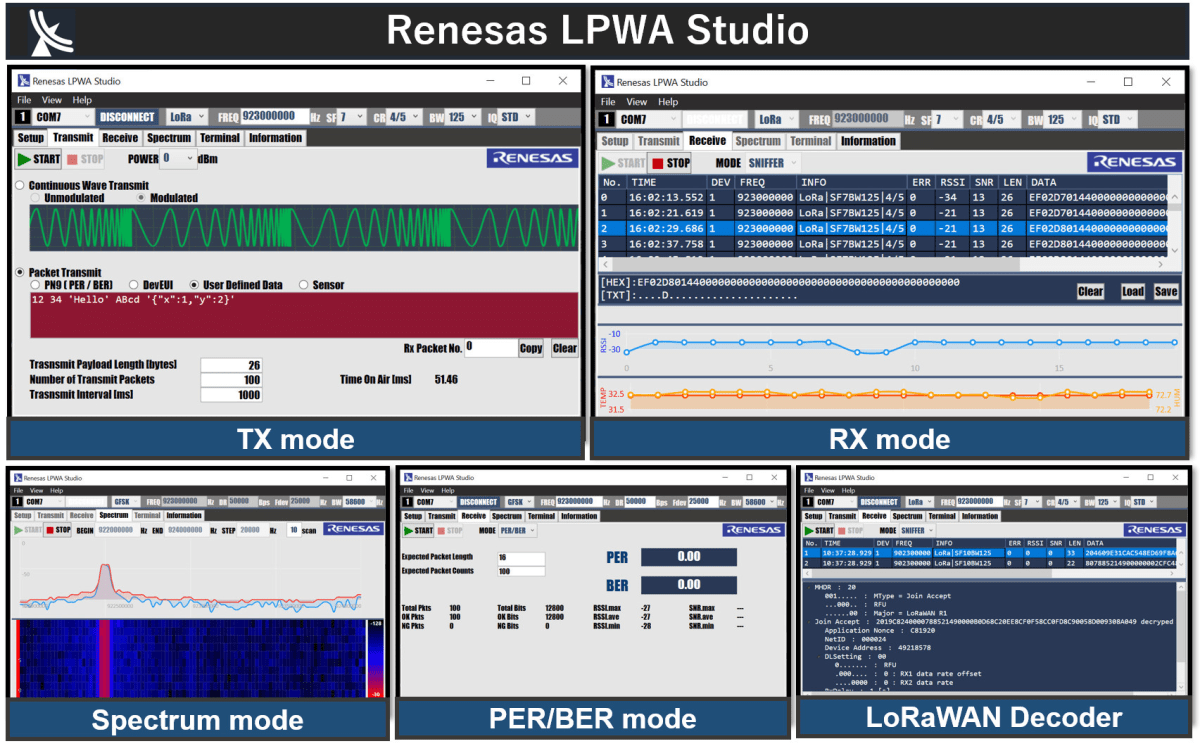Click Transmit Payload Length field showing 26

pyautogui.click(x=232, y=365)
